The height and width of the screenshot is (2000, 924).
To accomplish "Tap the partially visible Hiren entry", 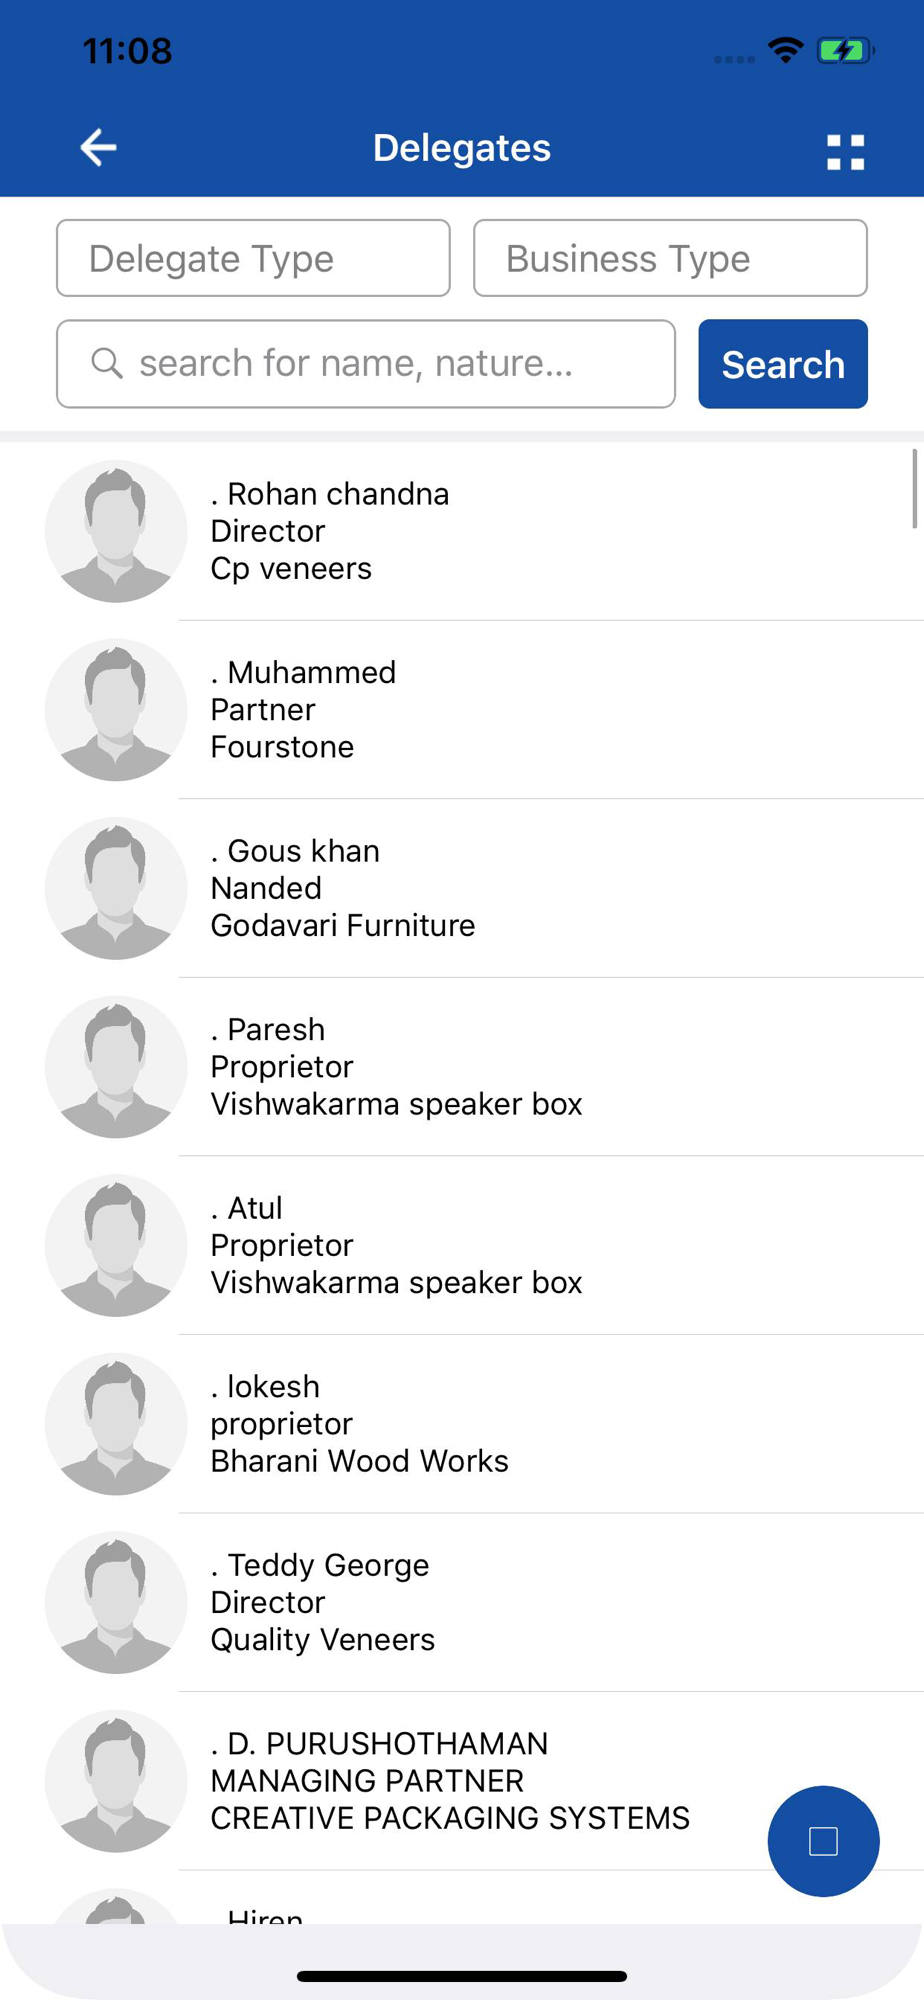I will [462, 1898].
